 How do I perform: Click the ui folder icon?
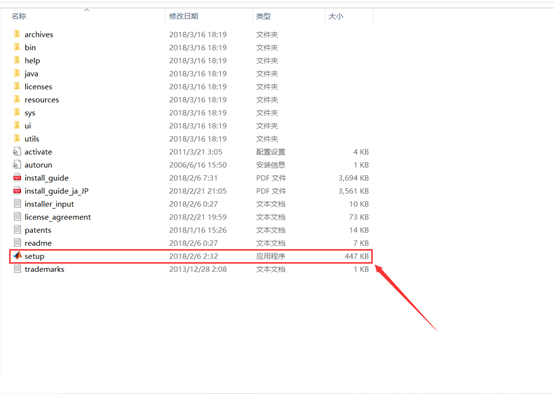point(17,125)
